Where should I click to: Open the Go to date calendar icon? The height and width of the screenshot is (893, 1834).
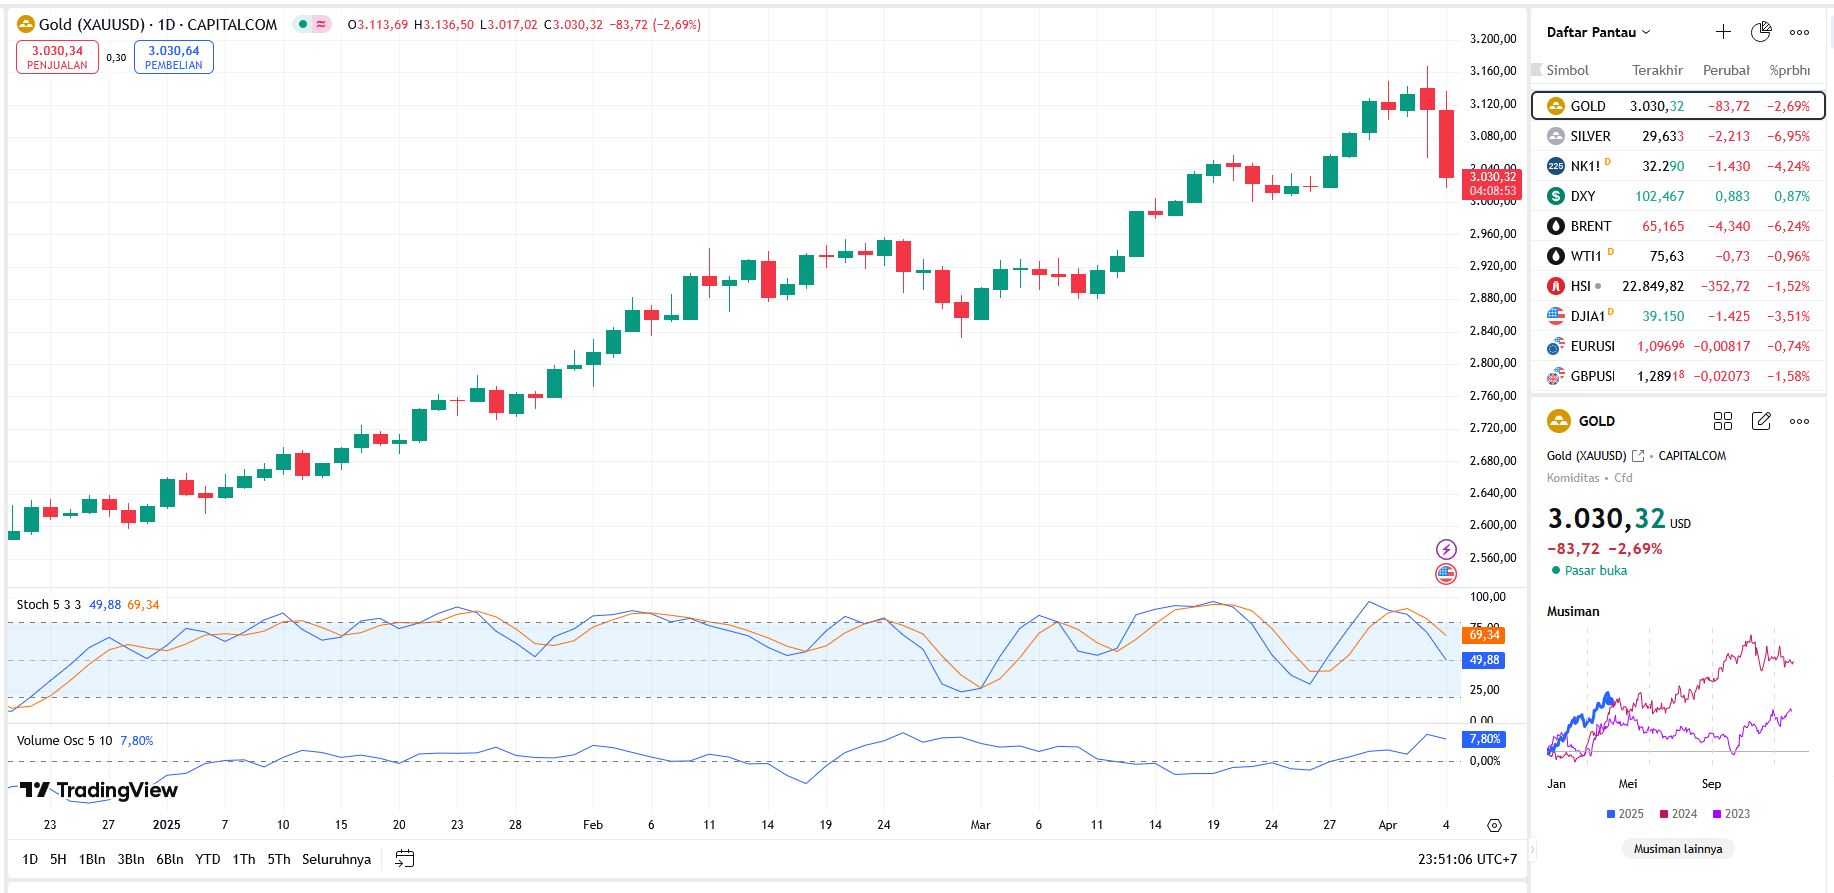(404, 859)
